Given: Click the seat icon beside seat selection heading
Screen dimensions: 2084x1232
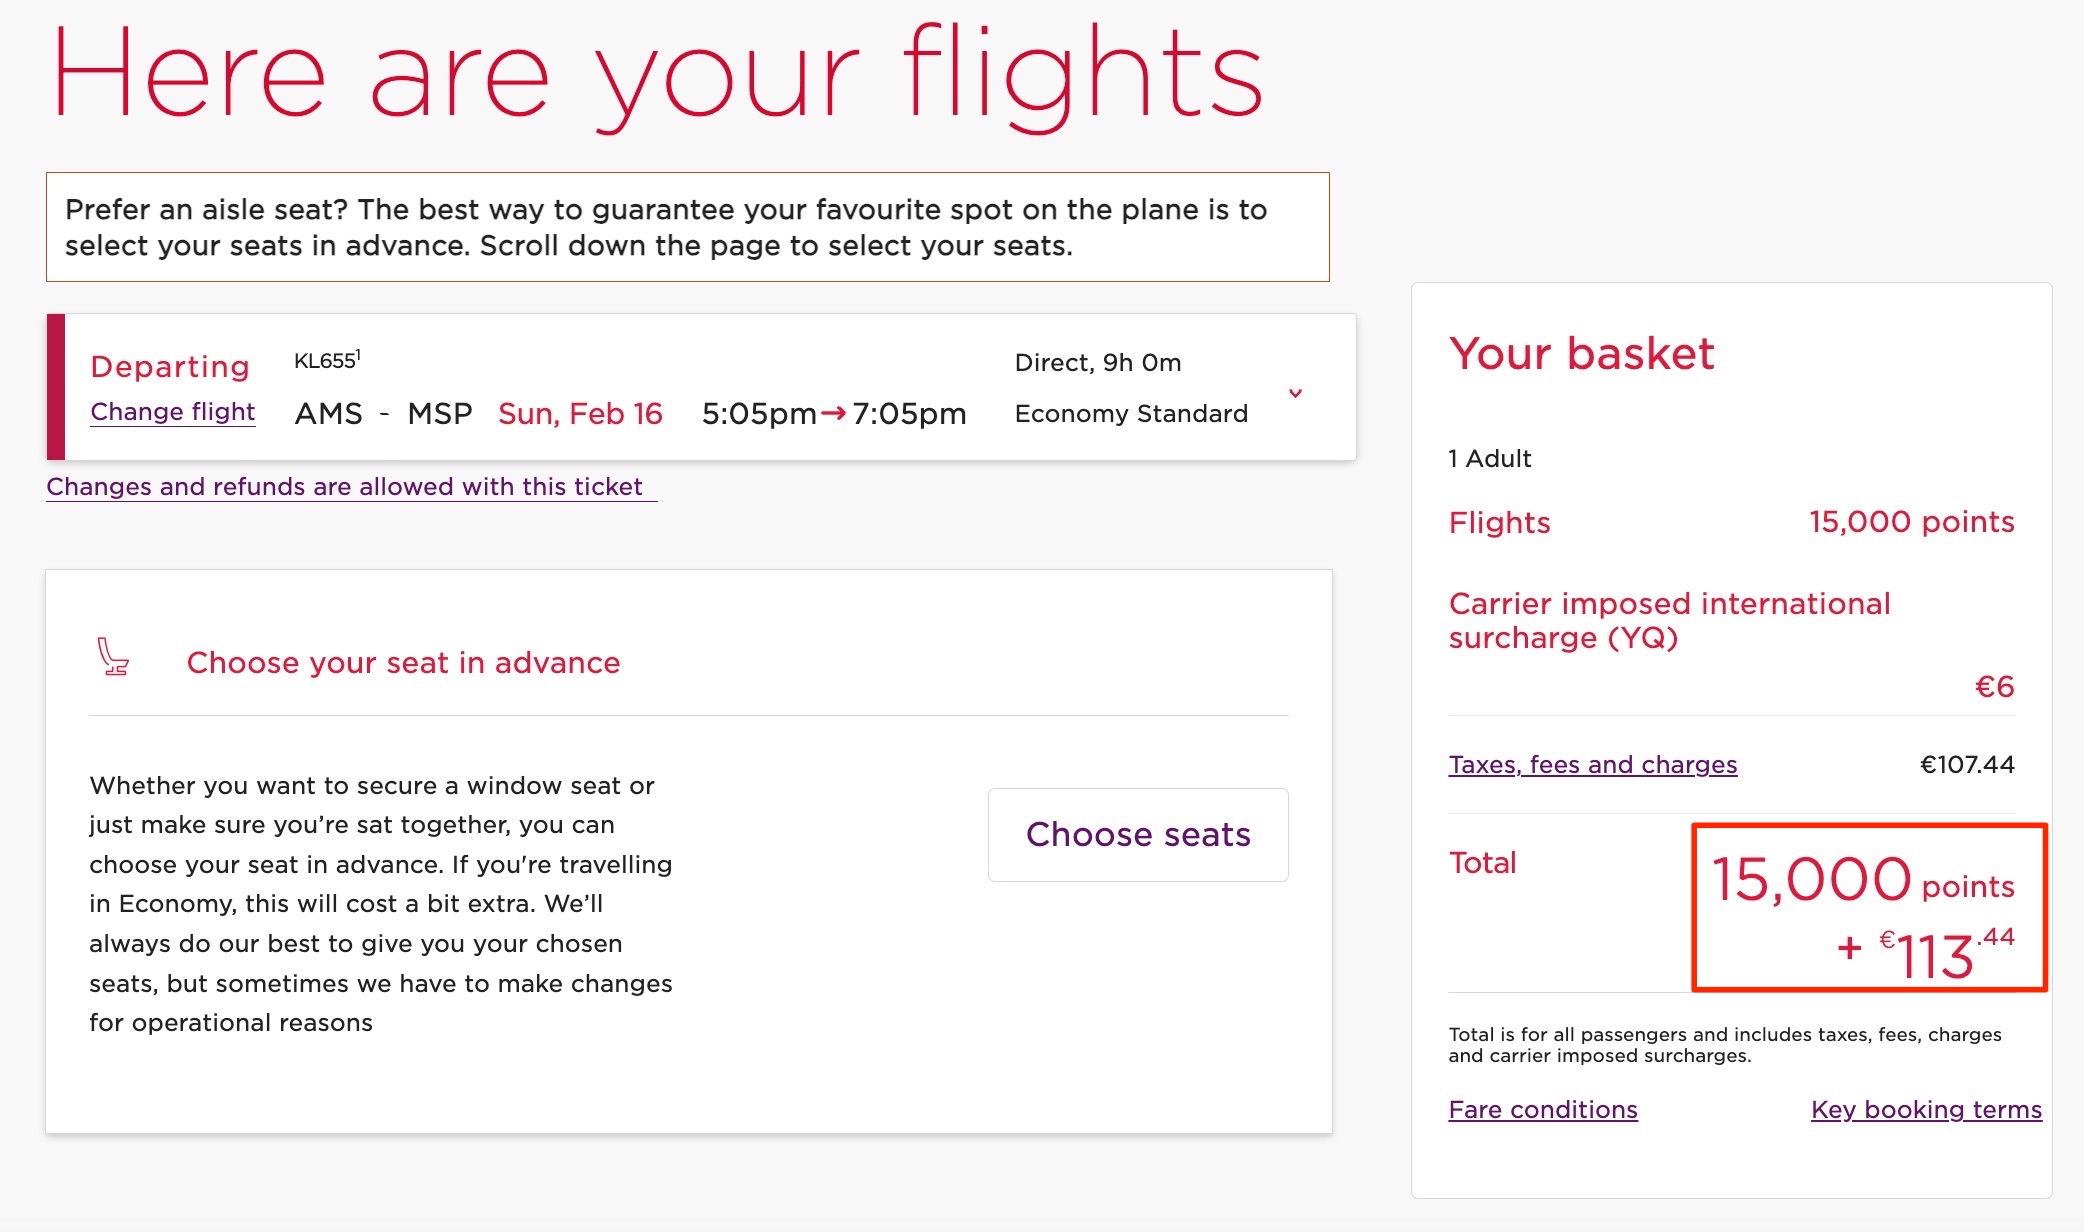Looking at the screenshot, I should 113,660.
